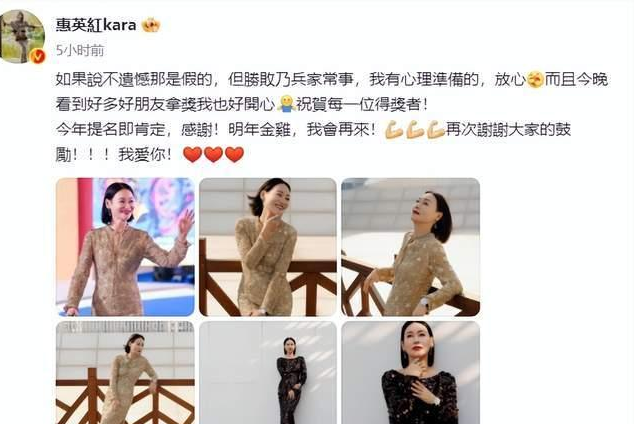Viewport: 634px width, 424px height.
Task: Click the text 再次謝謝大家的鼓
Action: coord(508,130)
